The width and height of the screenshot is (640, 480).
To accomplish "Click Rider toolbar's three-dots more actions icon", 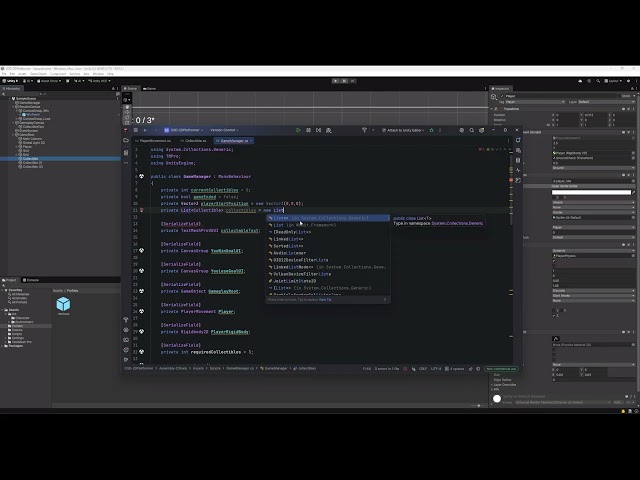I will [x=440, y=130].
